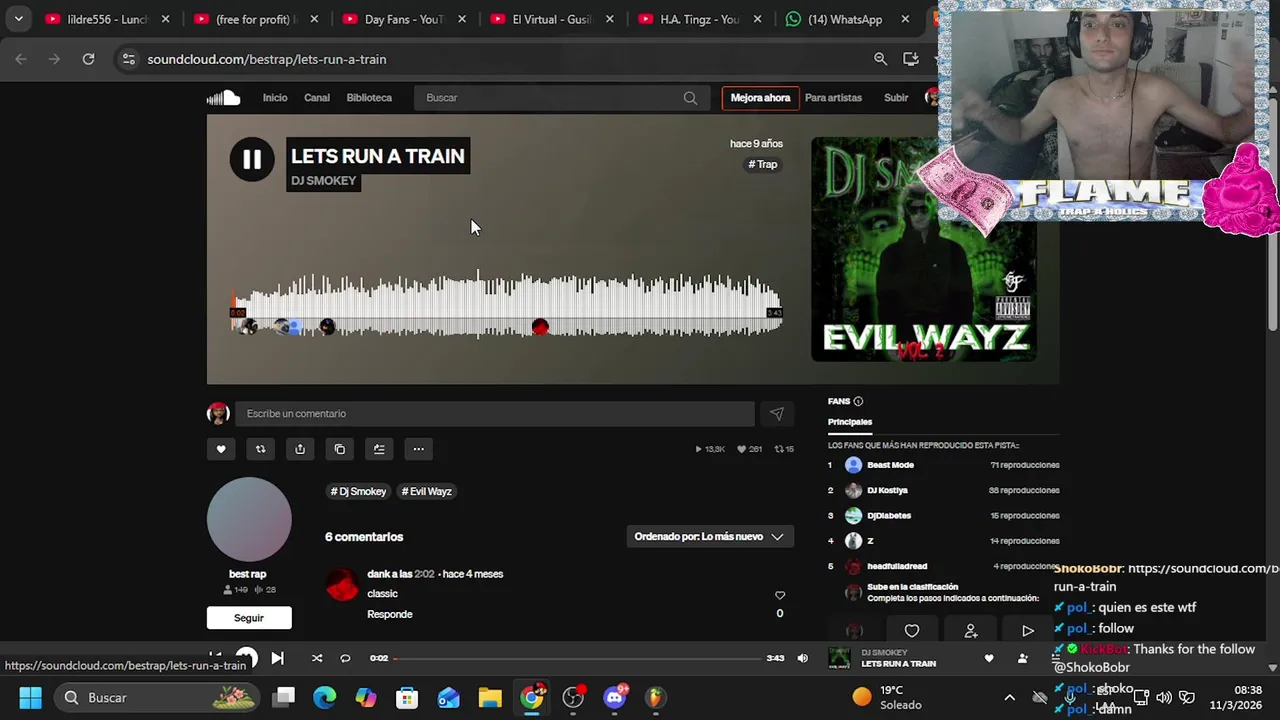
Task: Open the '# Evil Wayz' tag
Action: [427, 491]
